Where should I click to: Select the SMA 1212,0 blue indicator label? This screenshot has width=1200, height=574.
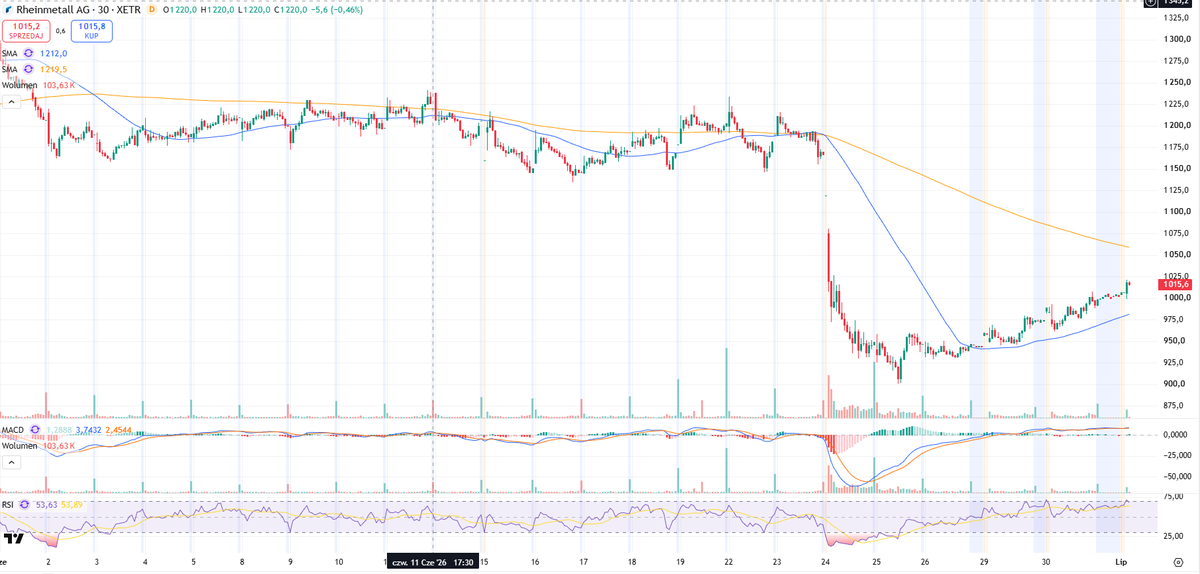click(x=10, y=53)
